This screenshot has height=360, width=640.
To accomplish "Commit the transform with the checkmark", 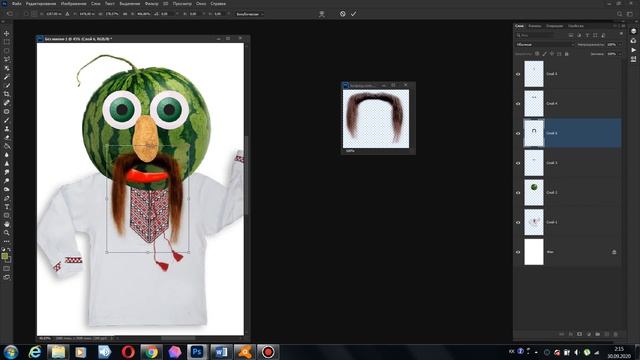I will click(353, 14).
